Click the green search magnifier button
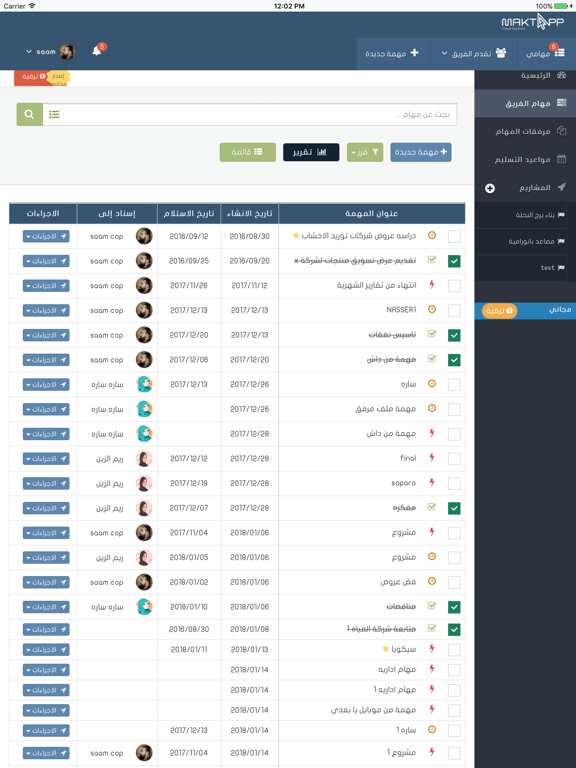This screenshot has width=576, height=768. [29, 114]
